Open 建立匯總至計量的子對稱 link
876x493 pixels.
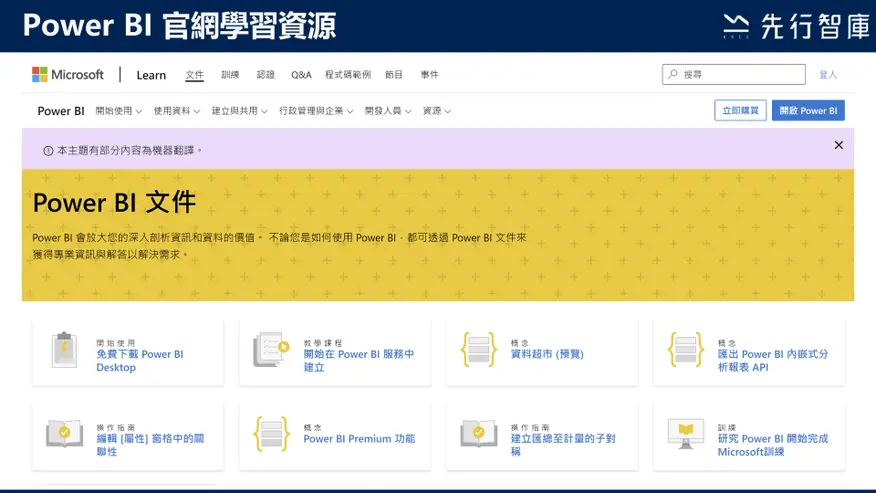coord(563,445)
